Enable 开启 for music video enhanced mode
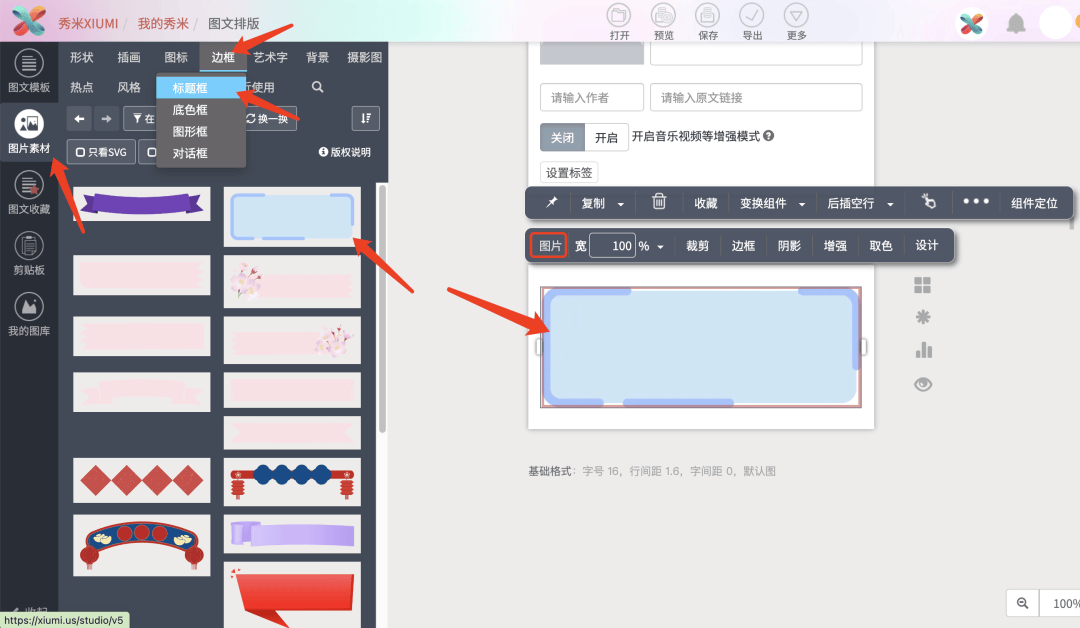 pos(607,136)
